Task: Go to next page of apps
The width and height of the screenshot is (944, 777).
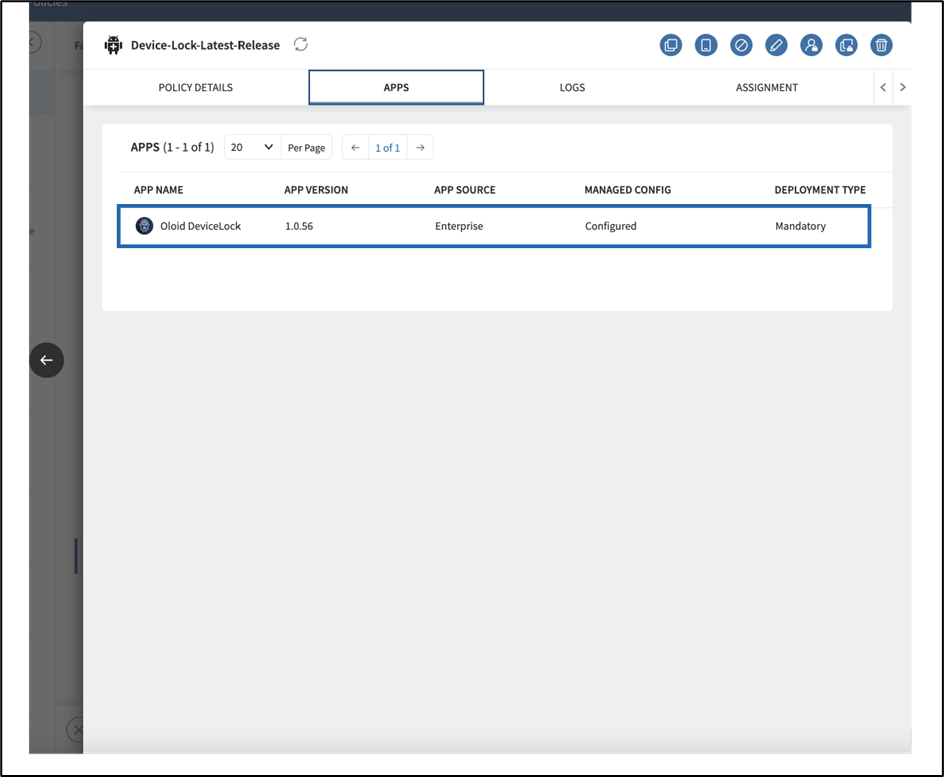Action: pos(420,147)
